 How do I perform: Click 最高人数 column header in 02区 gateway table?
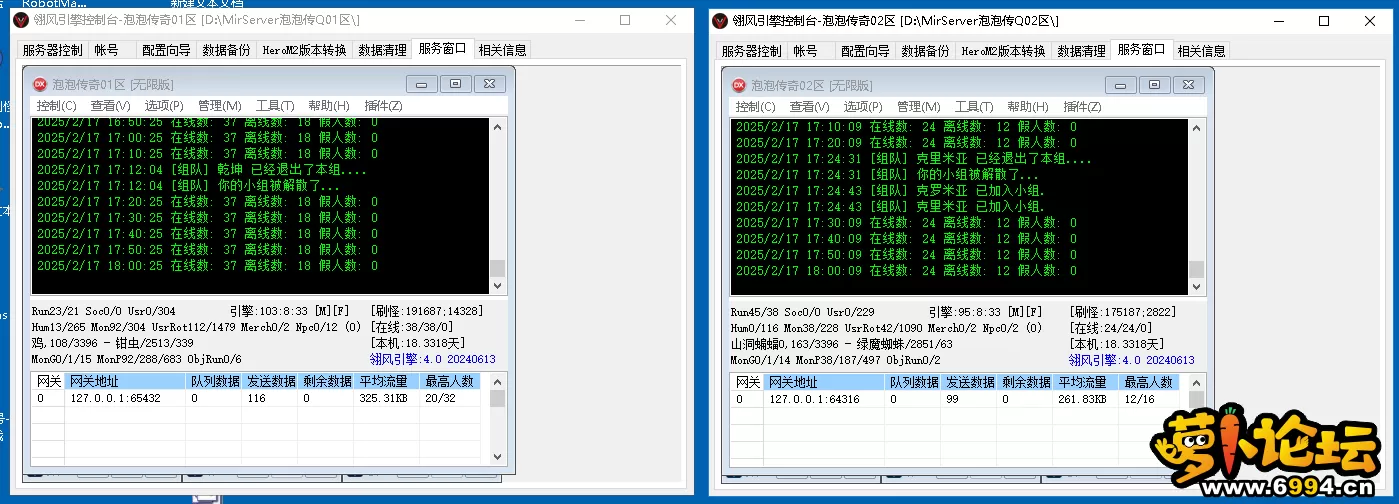coord(1151,382)
